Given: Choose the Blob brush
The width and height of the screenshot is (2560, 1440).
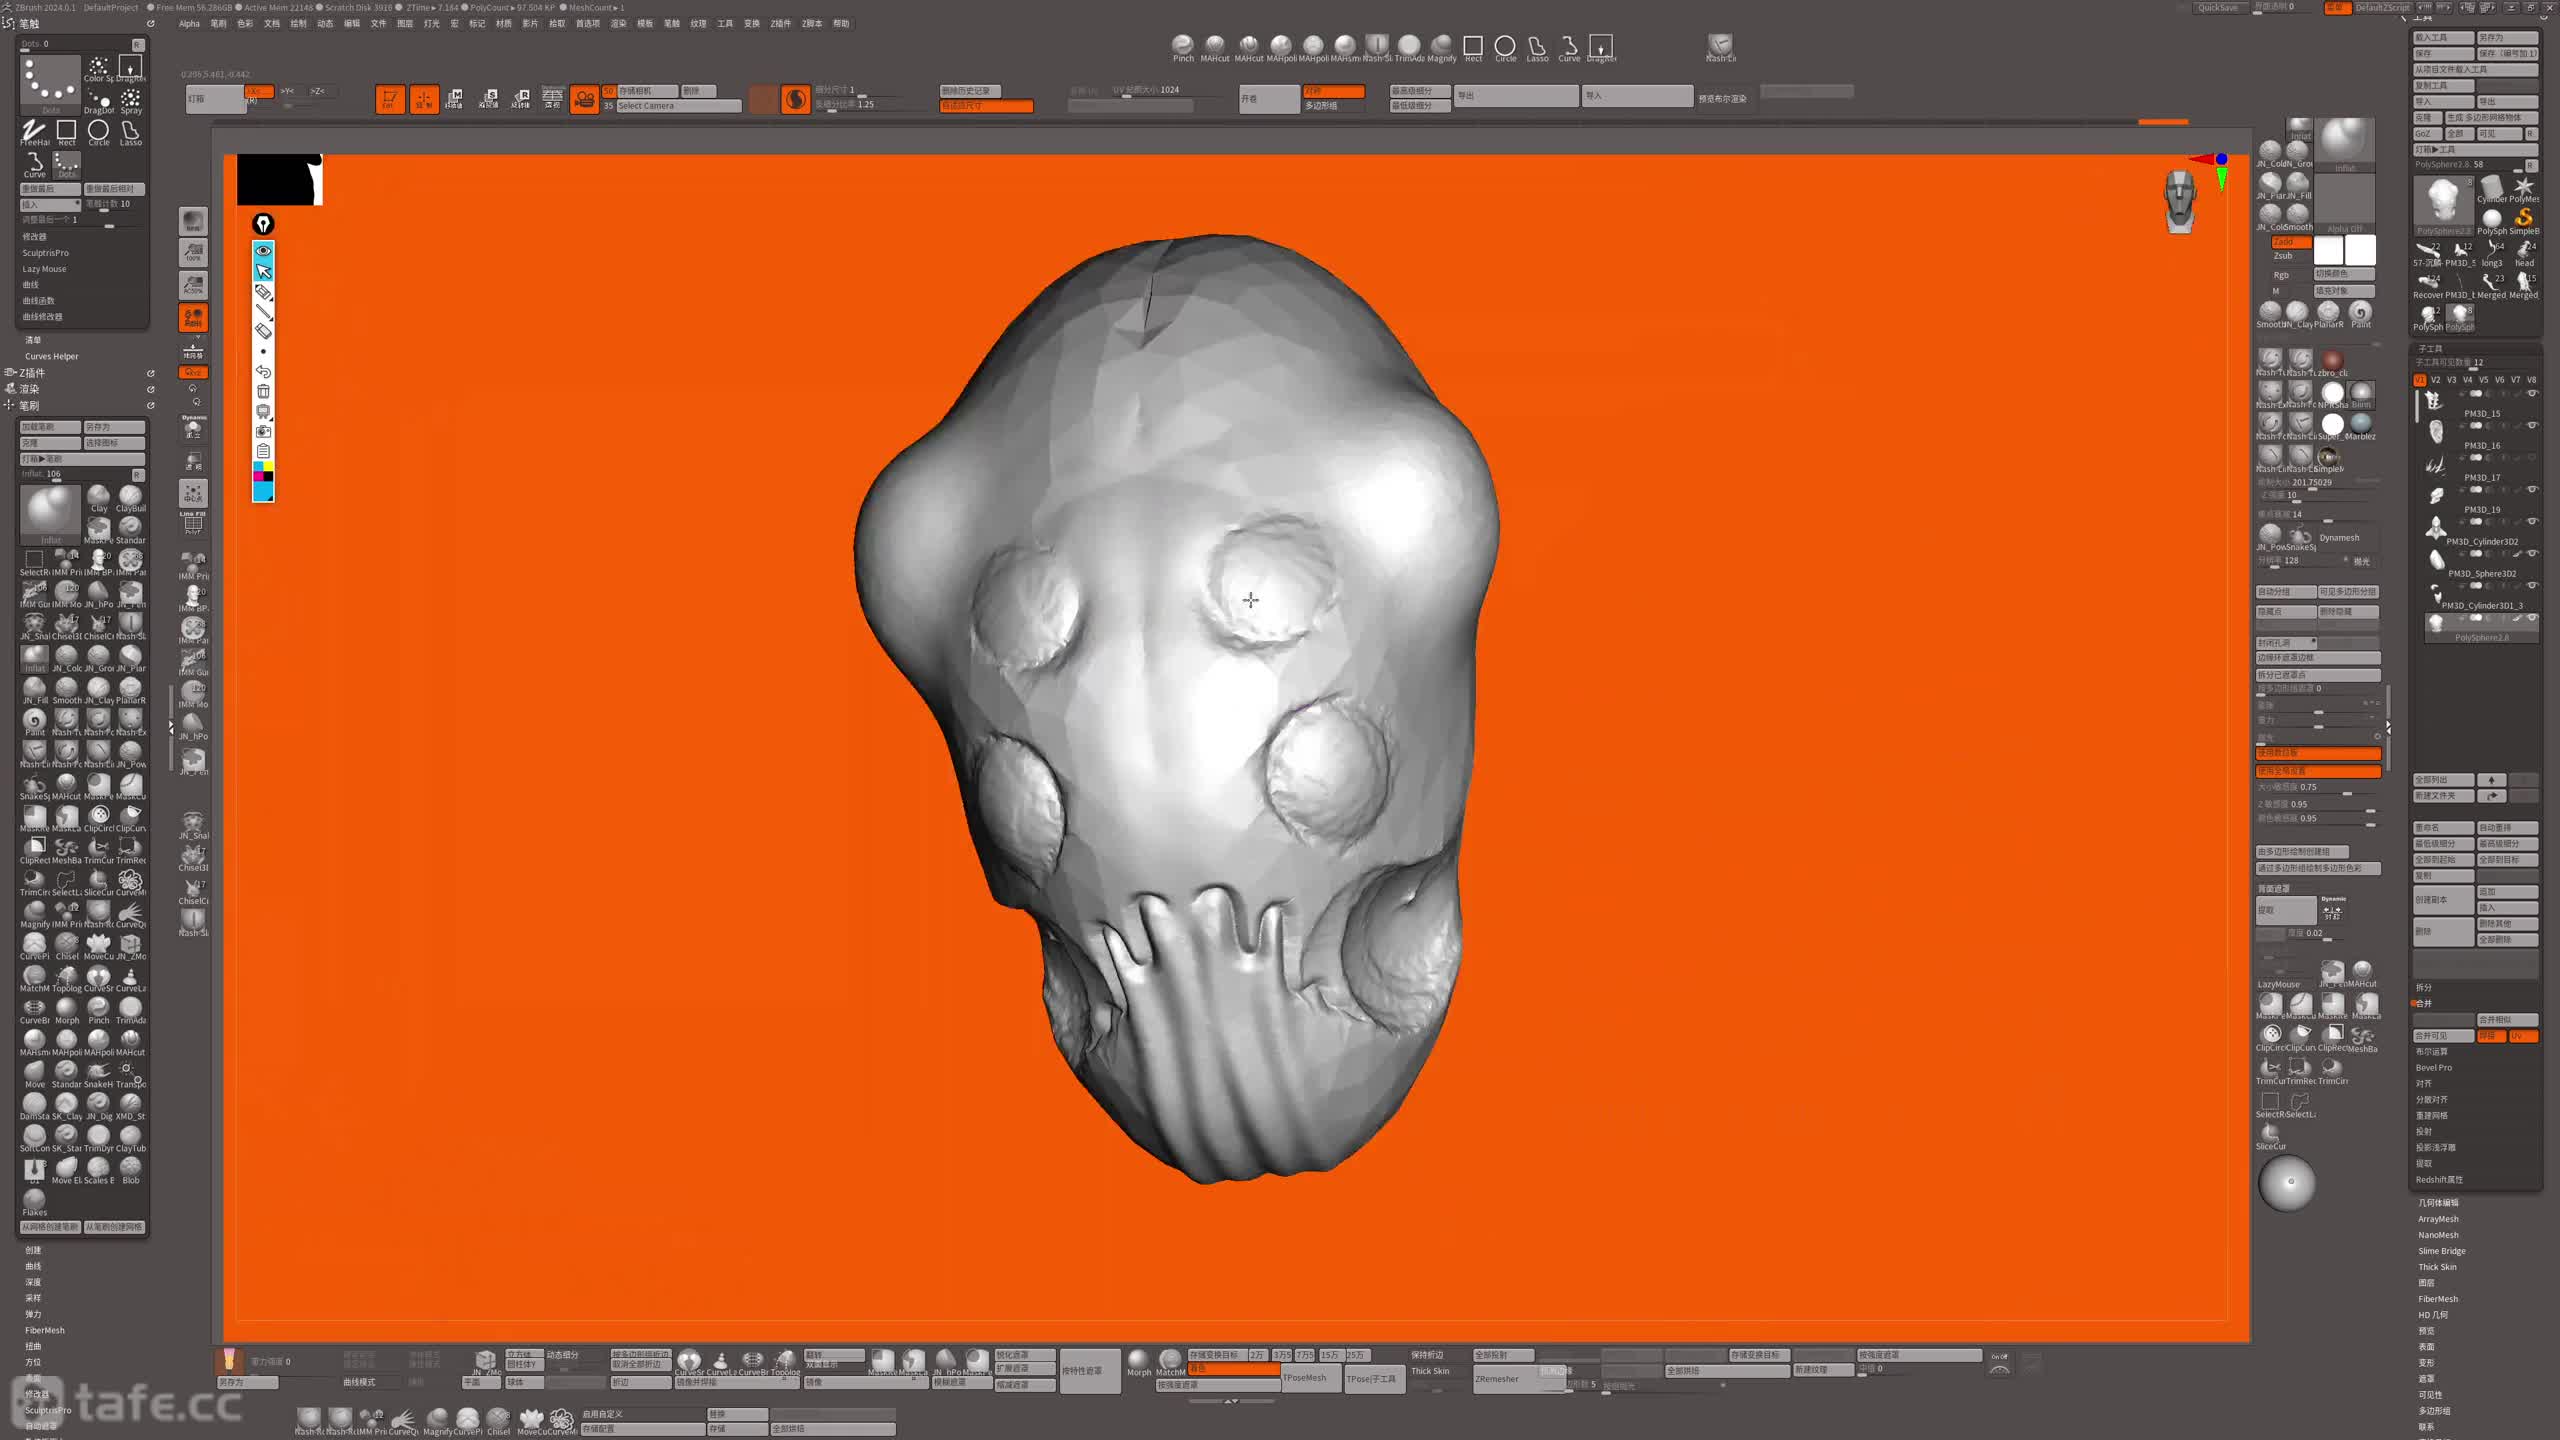Looking at the screenshot, I should point(130,1169).
